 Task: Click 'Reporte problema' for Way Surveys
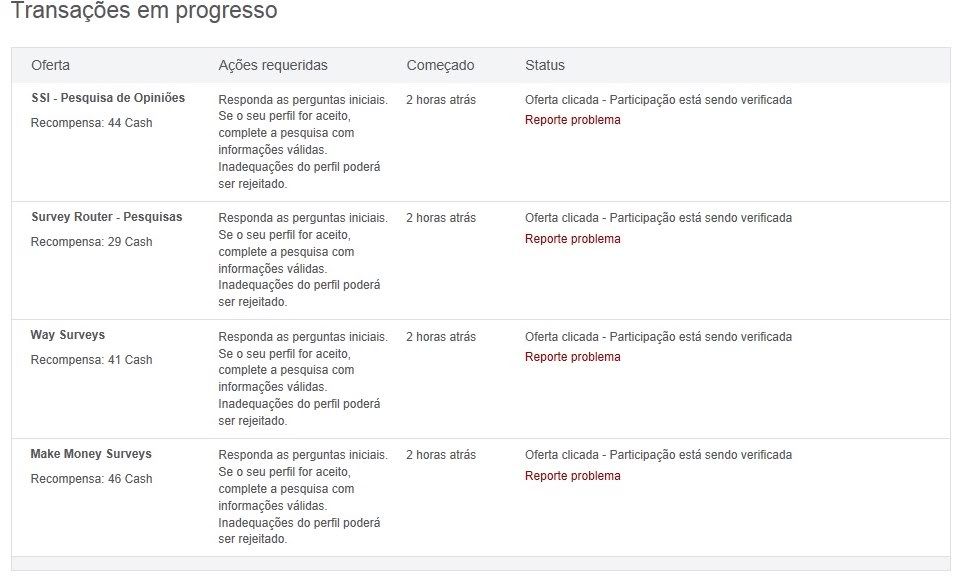[x=572, y=357]
